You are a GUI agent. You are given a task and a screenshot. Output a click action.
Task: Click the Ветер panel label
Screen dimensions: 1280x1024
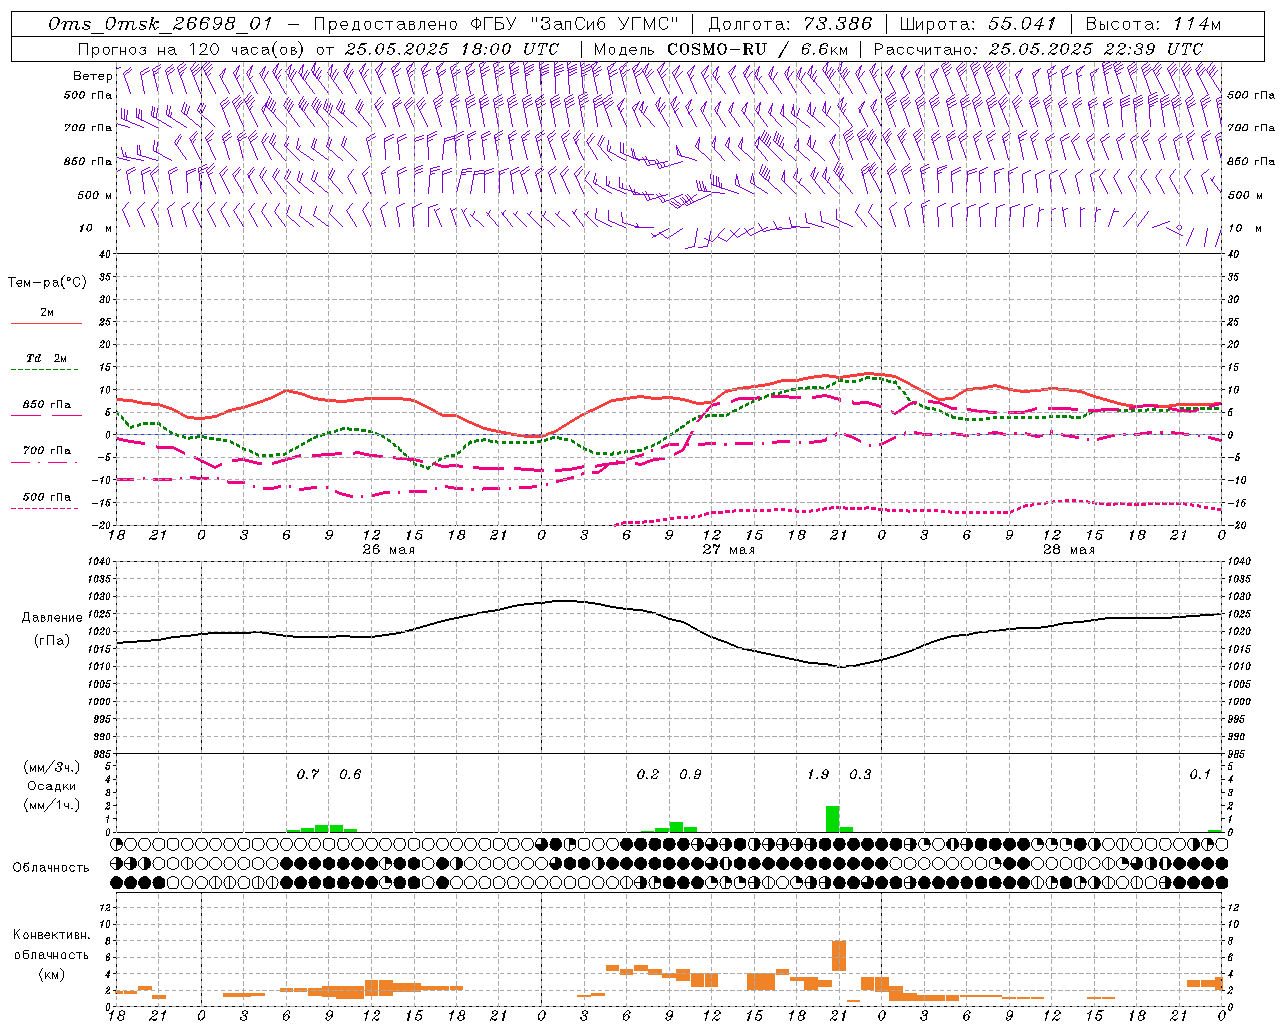click(x=92, y=76)
